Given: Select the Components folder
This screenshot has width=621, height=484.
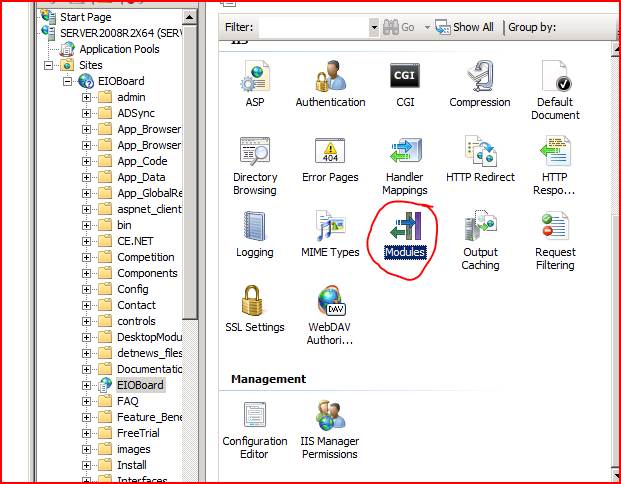Looking at the screenshot, I should pos(147,273).
